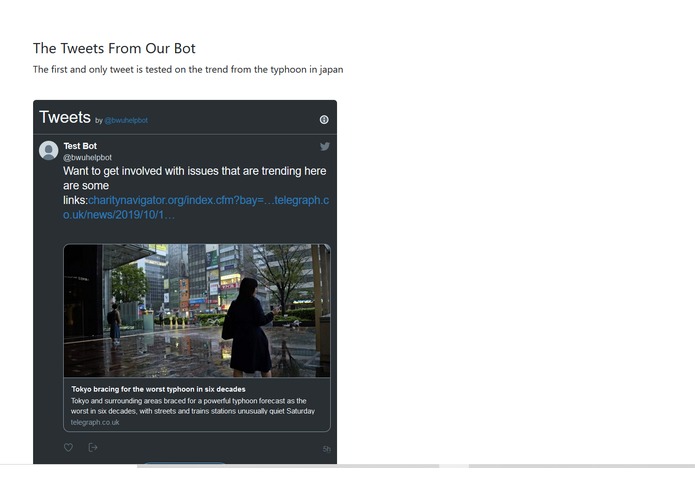Open the telegraph.co.uk news link in tweet text
Image resolution: width=695 pixels, height=494 pixels.
196,207
